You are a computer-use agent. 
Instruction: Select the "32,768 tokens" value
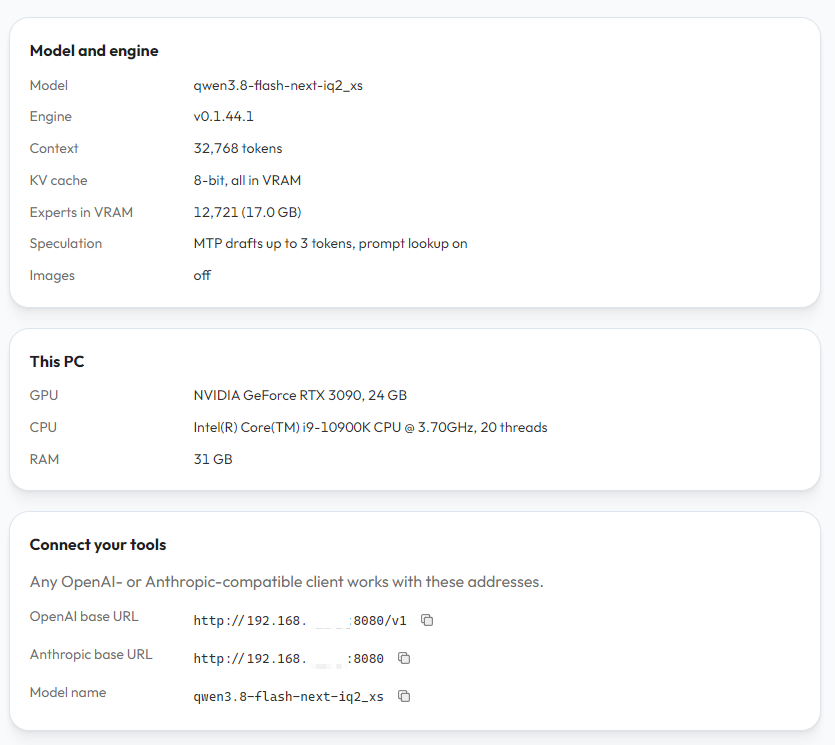click(238, 148)
